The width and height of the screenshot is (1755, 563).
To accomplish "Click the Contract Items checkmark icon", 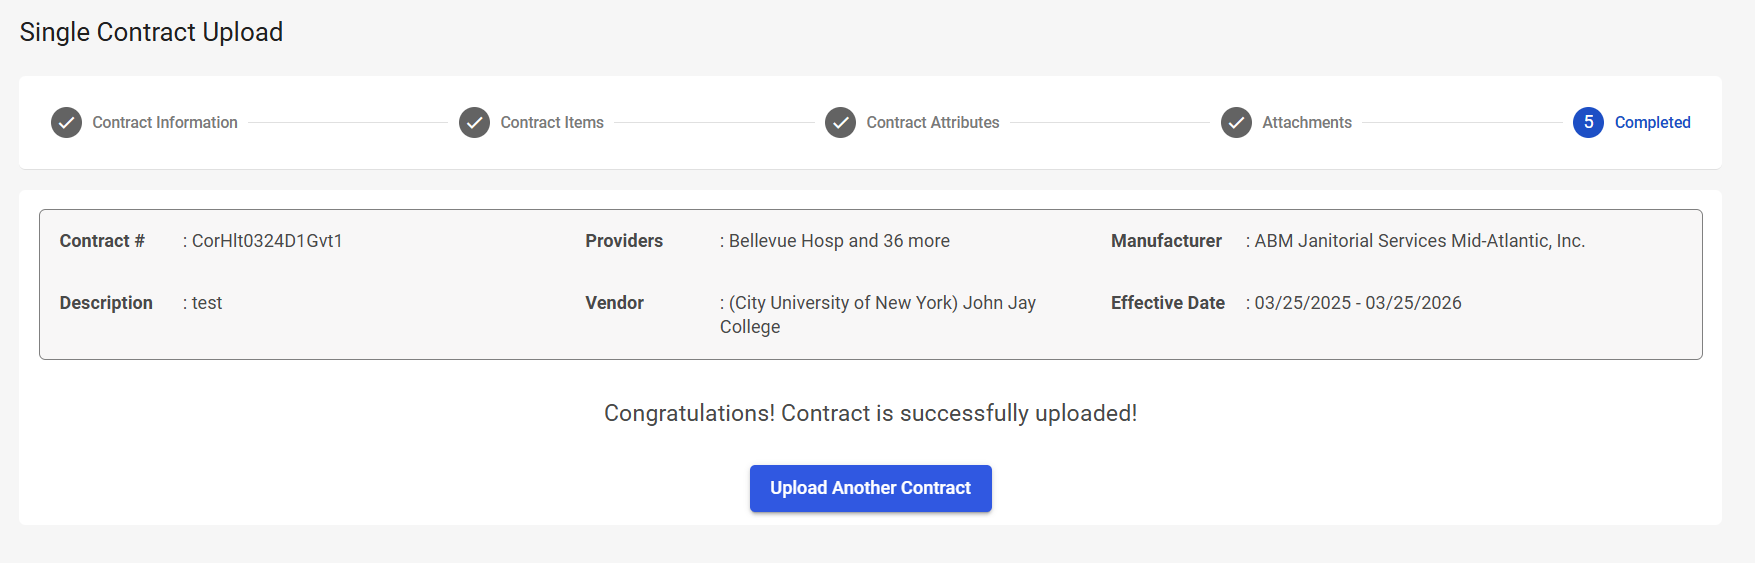I will click(474, 123).
